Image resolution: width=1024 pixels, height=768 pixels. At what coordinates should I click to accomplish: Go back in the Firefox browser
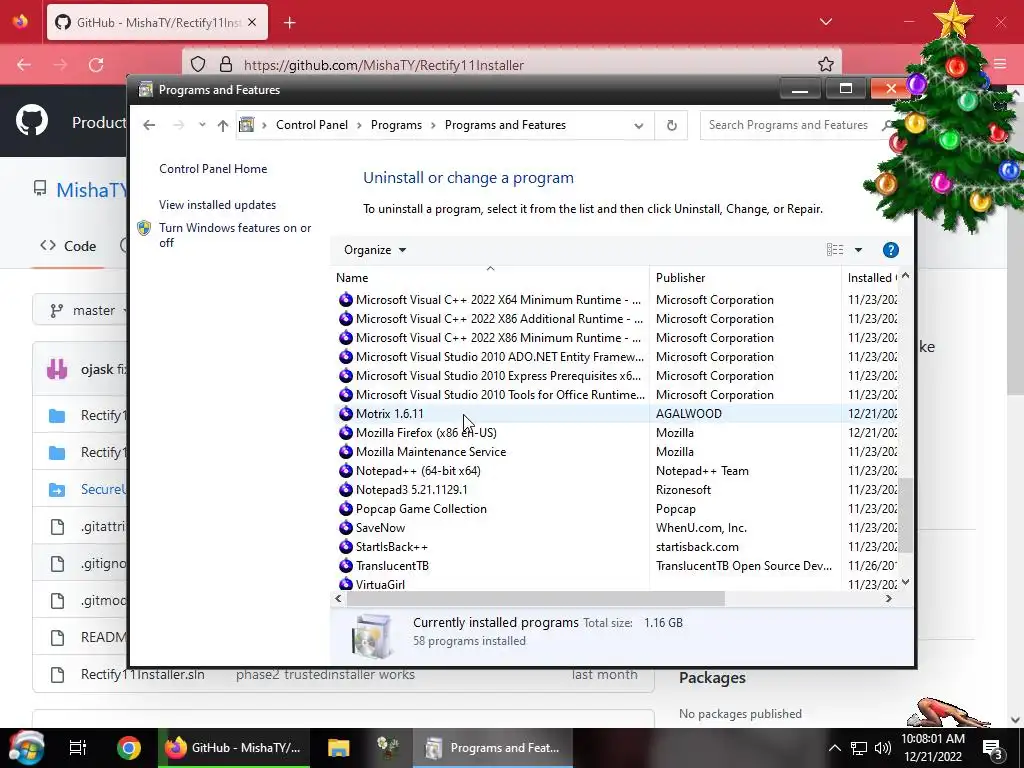24,65
